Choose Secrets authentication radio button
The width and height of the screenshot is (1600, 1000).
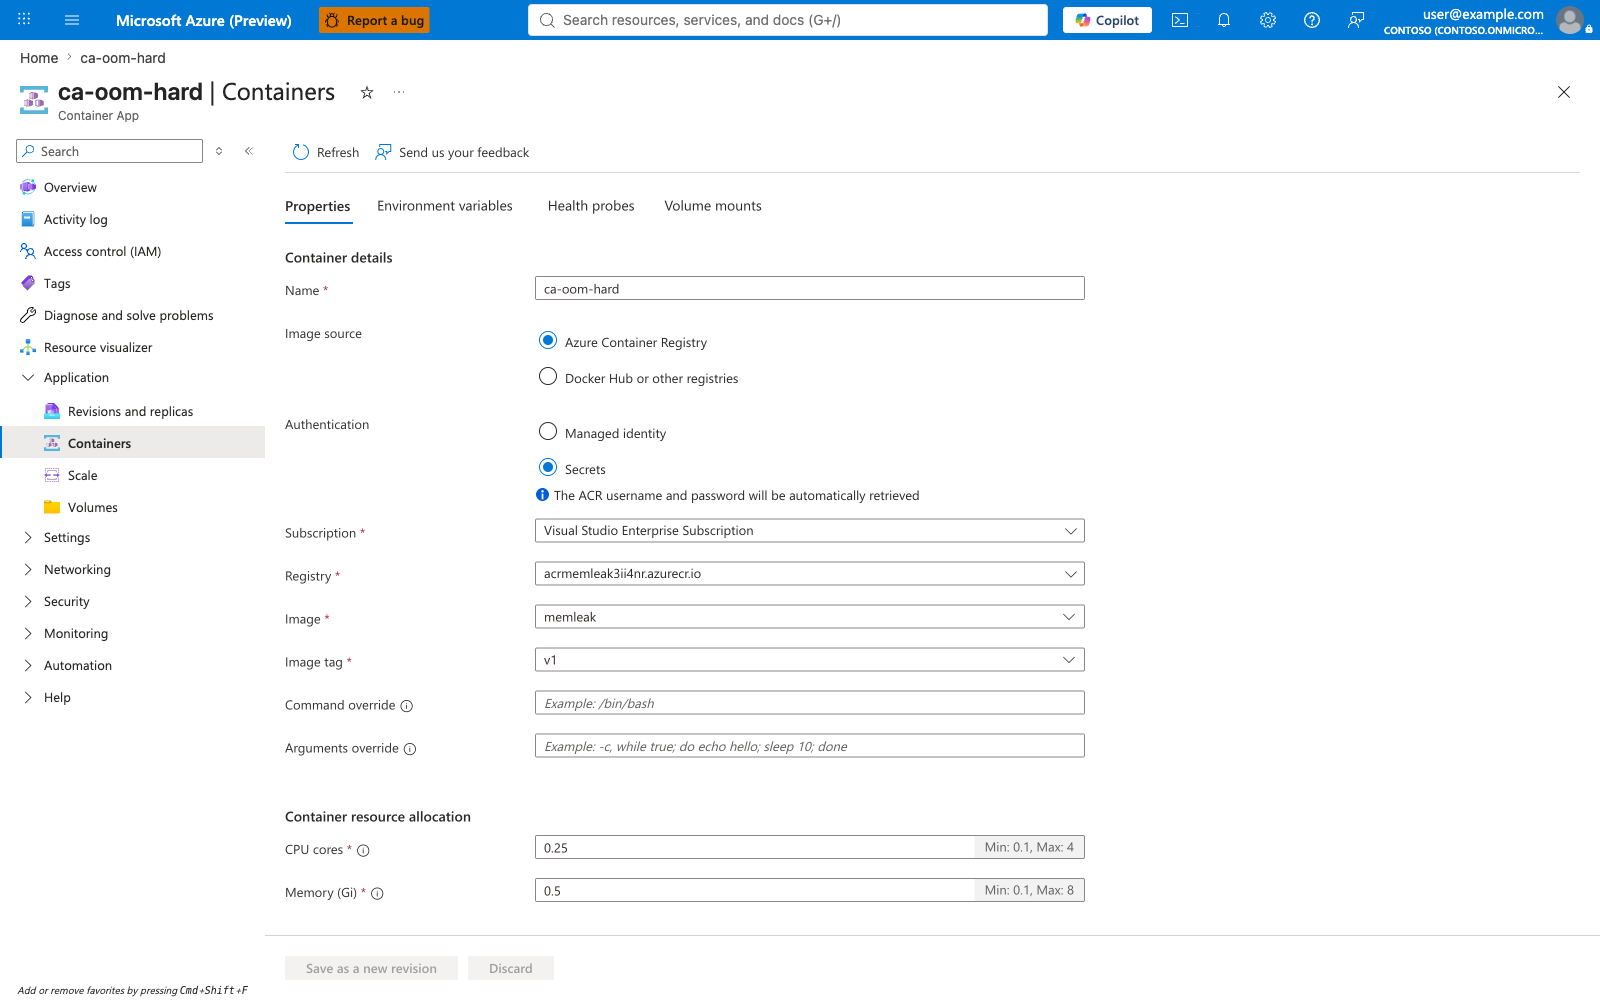(x=548, y=468)
